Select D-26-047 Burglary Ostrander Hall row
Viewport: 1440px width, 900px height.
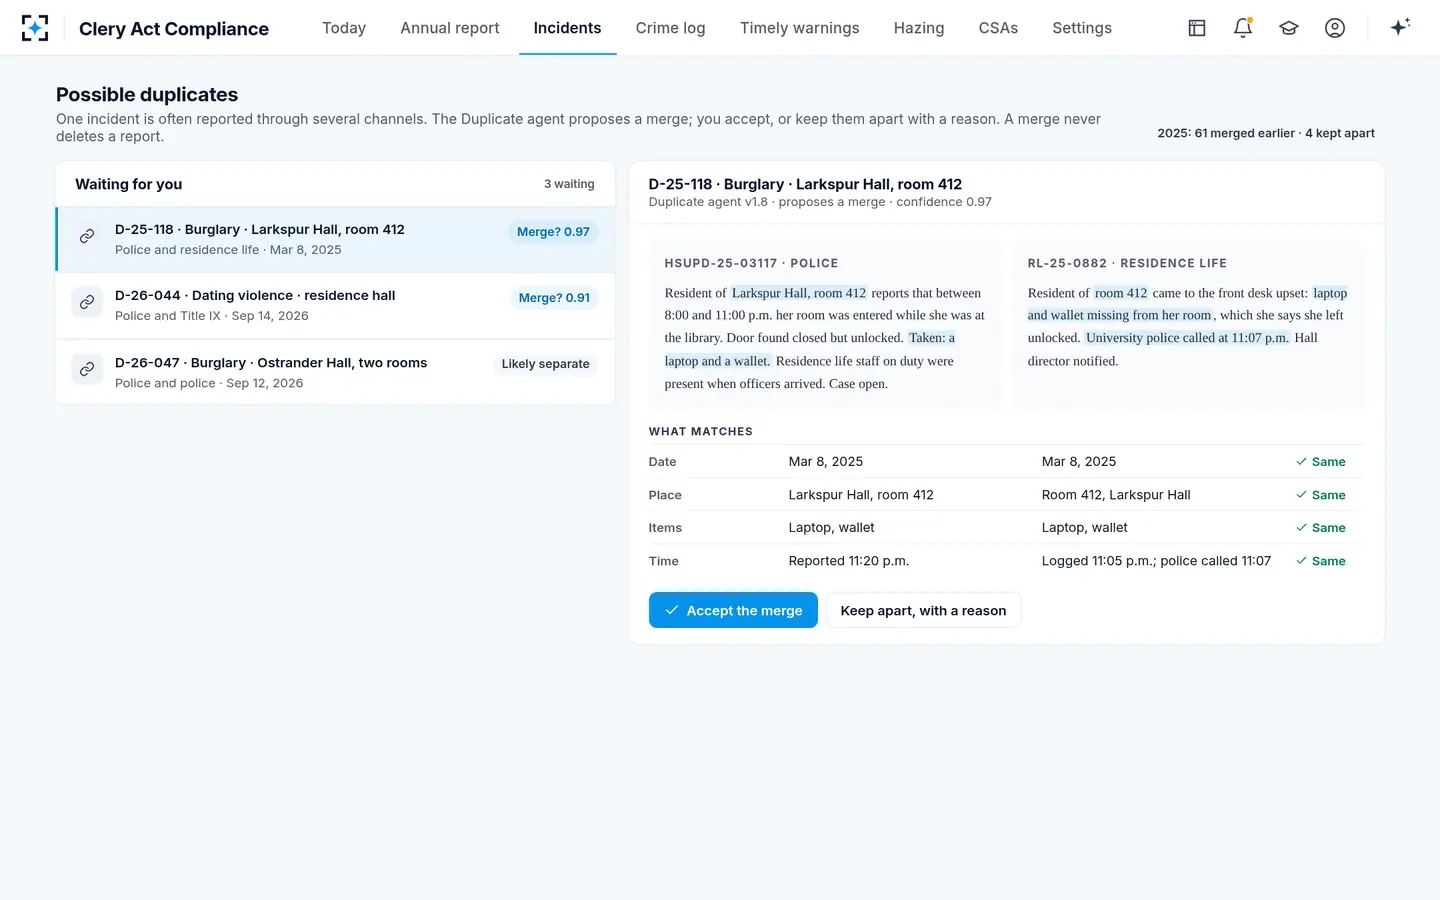point(335,372)
